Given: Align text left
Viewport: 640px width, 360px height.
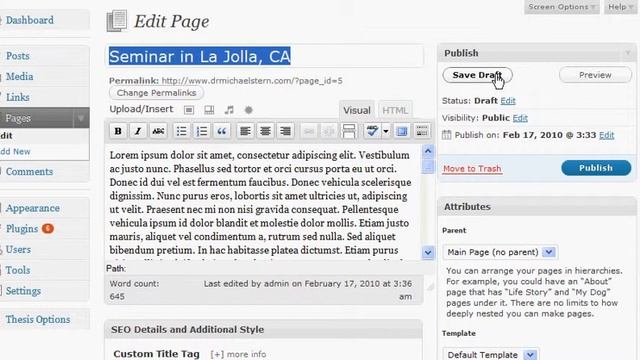Looking at the screenshot, I should click(245, 131).
